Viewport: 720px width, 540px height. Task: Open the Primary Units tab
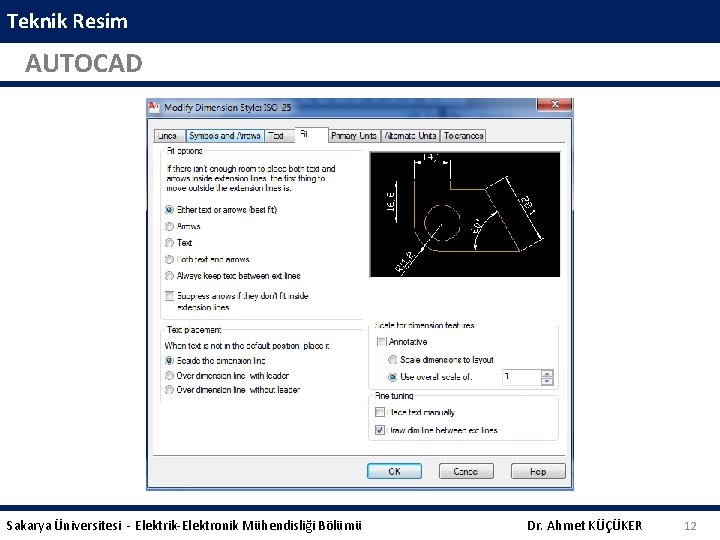point(354,136)
